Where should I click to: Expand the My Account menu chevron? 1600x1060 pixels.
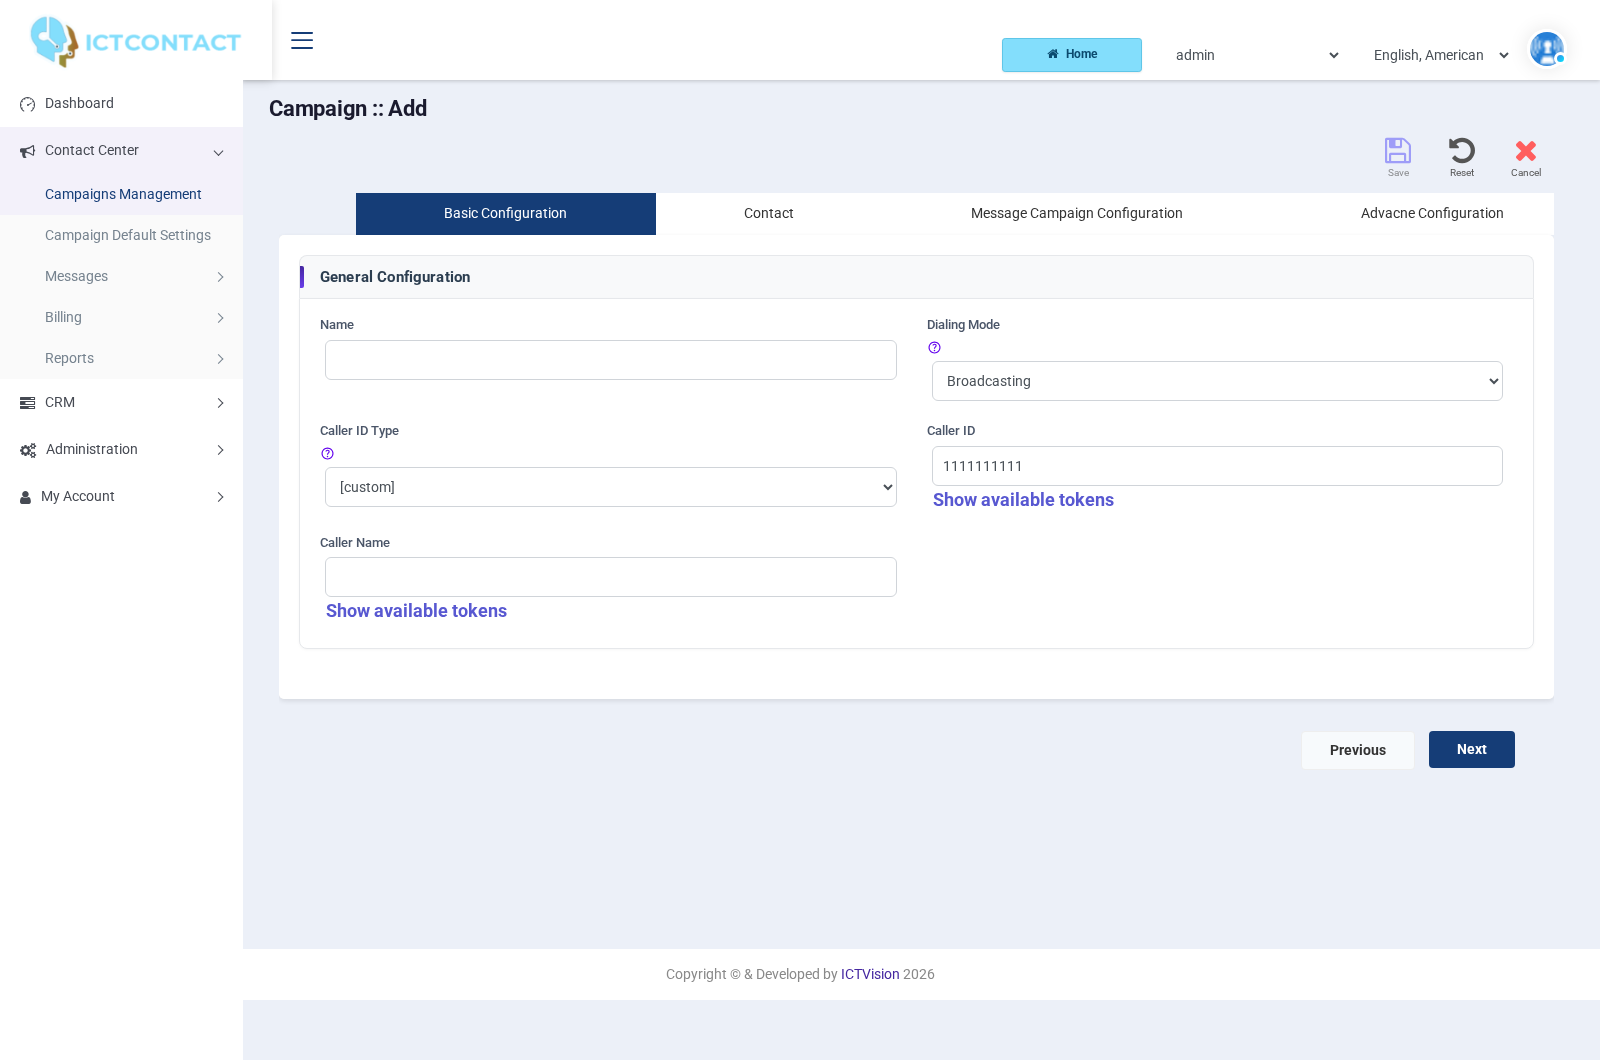pyautogui.click(x=220, y=497)
